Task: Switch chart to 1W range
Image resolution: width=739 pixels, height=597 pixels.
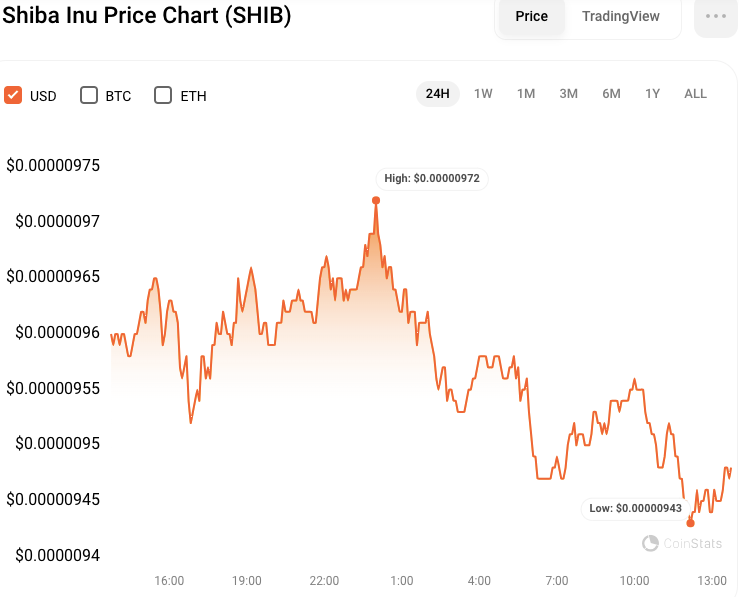Action: 483,94
